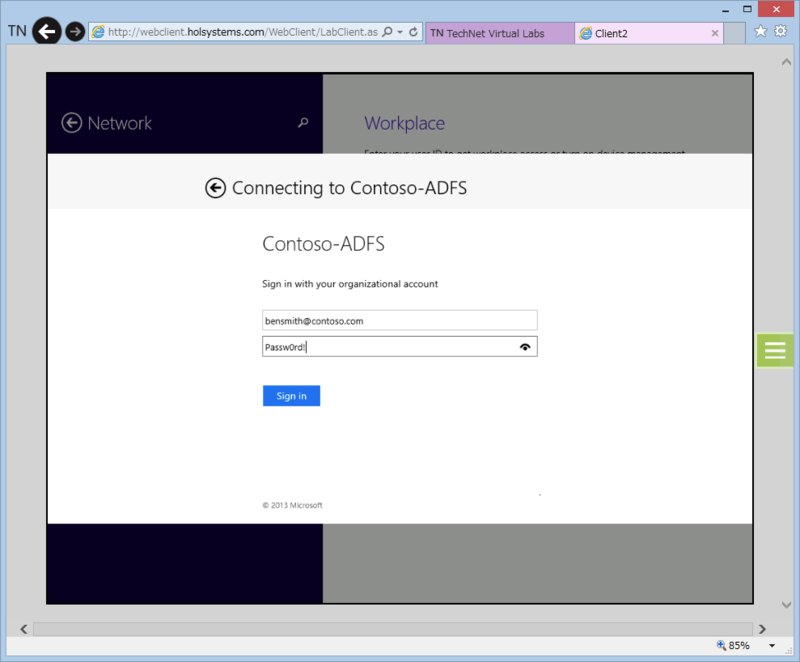This screenshot has height=662, width=800.
Task: Click the Sign in button
Action: point(291,396)
